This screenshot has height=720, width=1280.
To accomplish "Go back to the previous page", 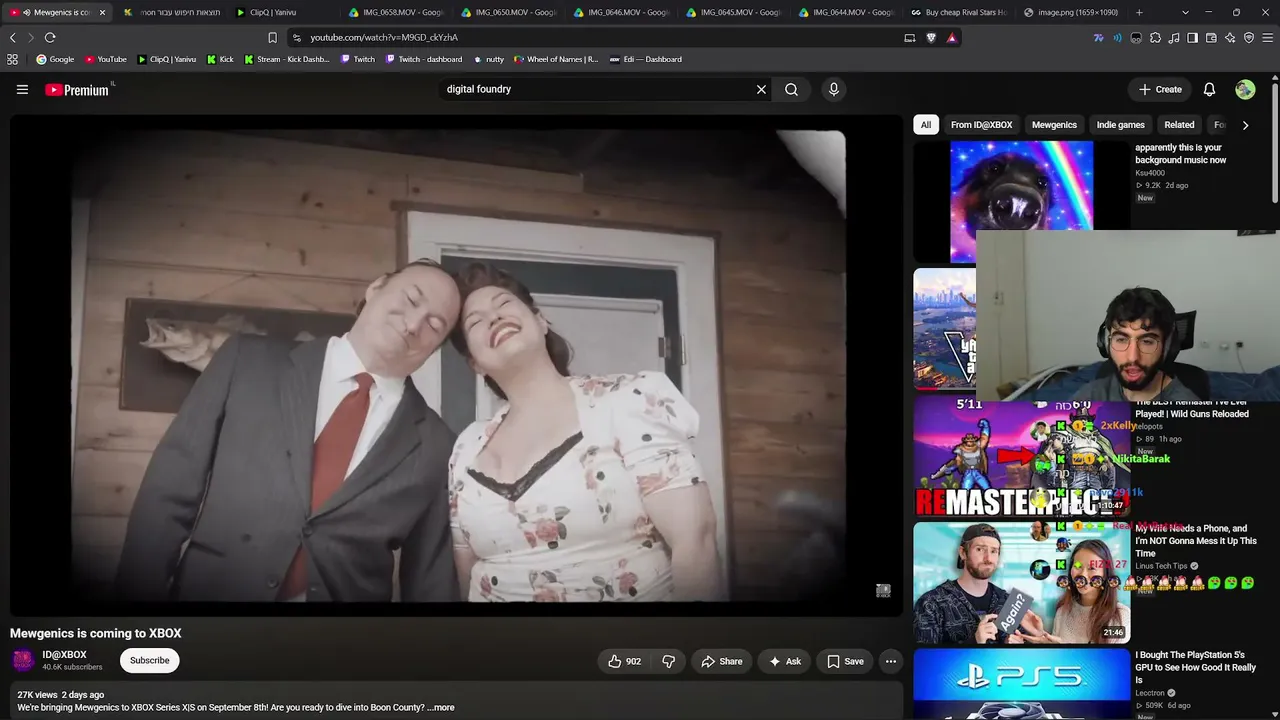I will point(13,37).
